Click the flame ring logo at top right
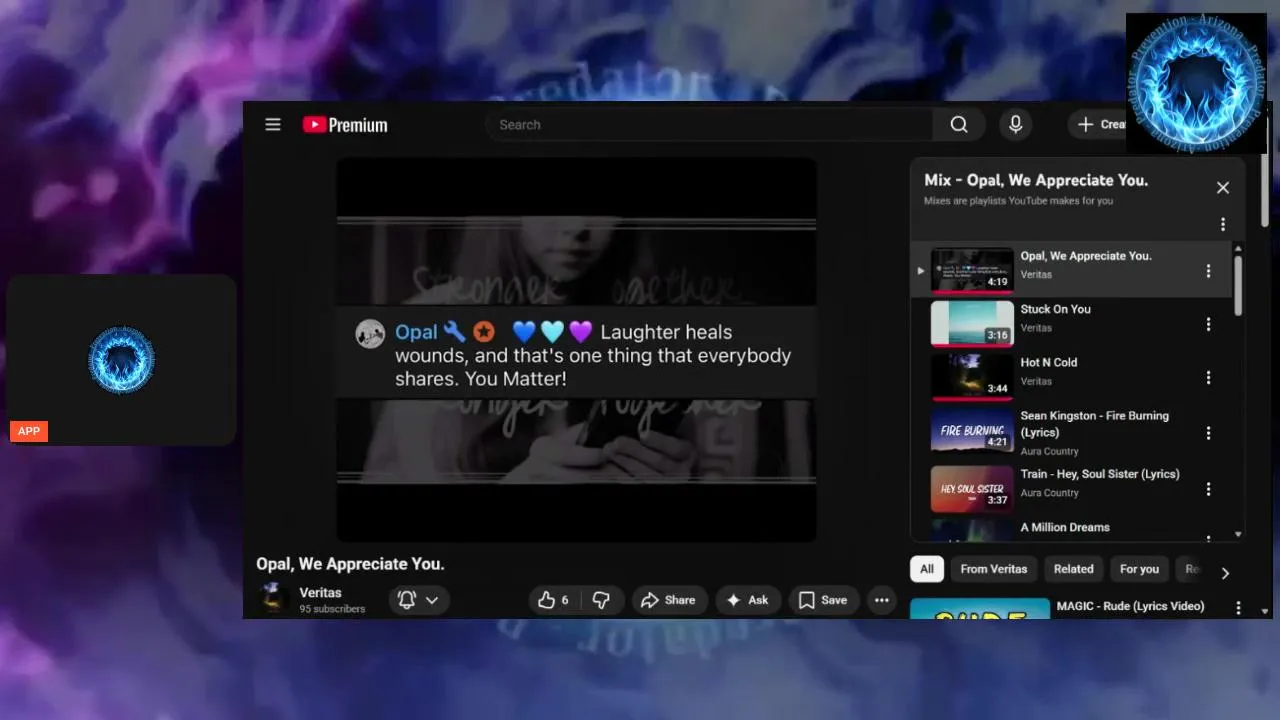 click(x=1196, y=82)
